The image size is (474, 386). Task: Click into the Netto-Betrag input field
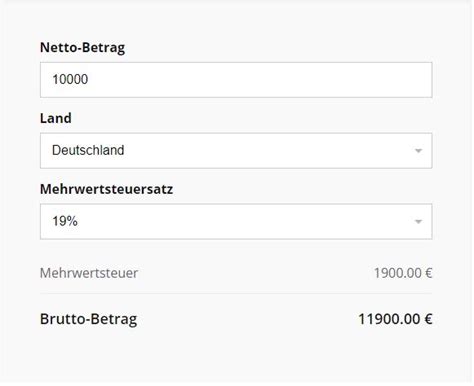tap(236, 80)
